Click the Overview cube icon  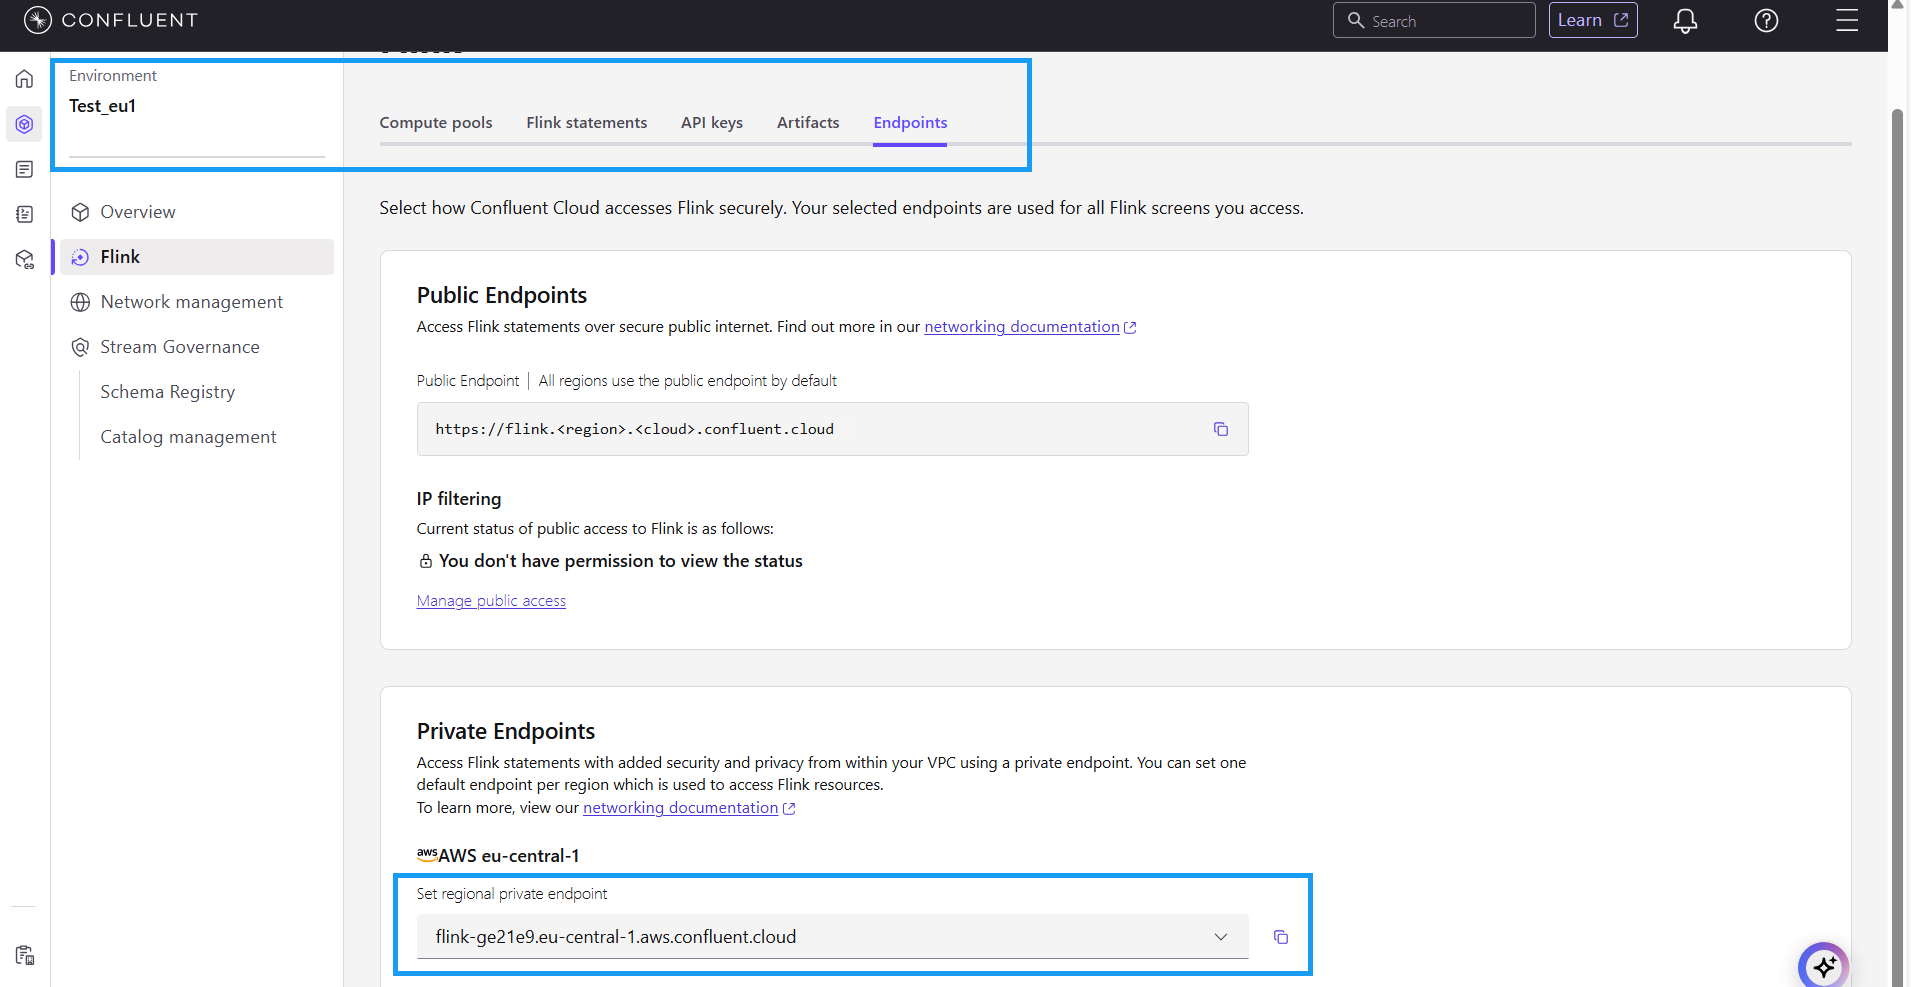[81, 212]
